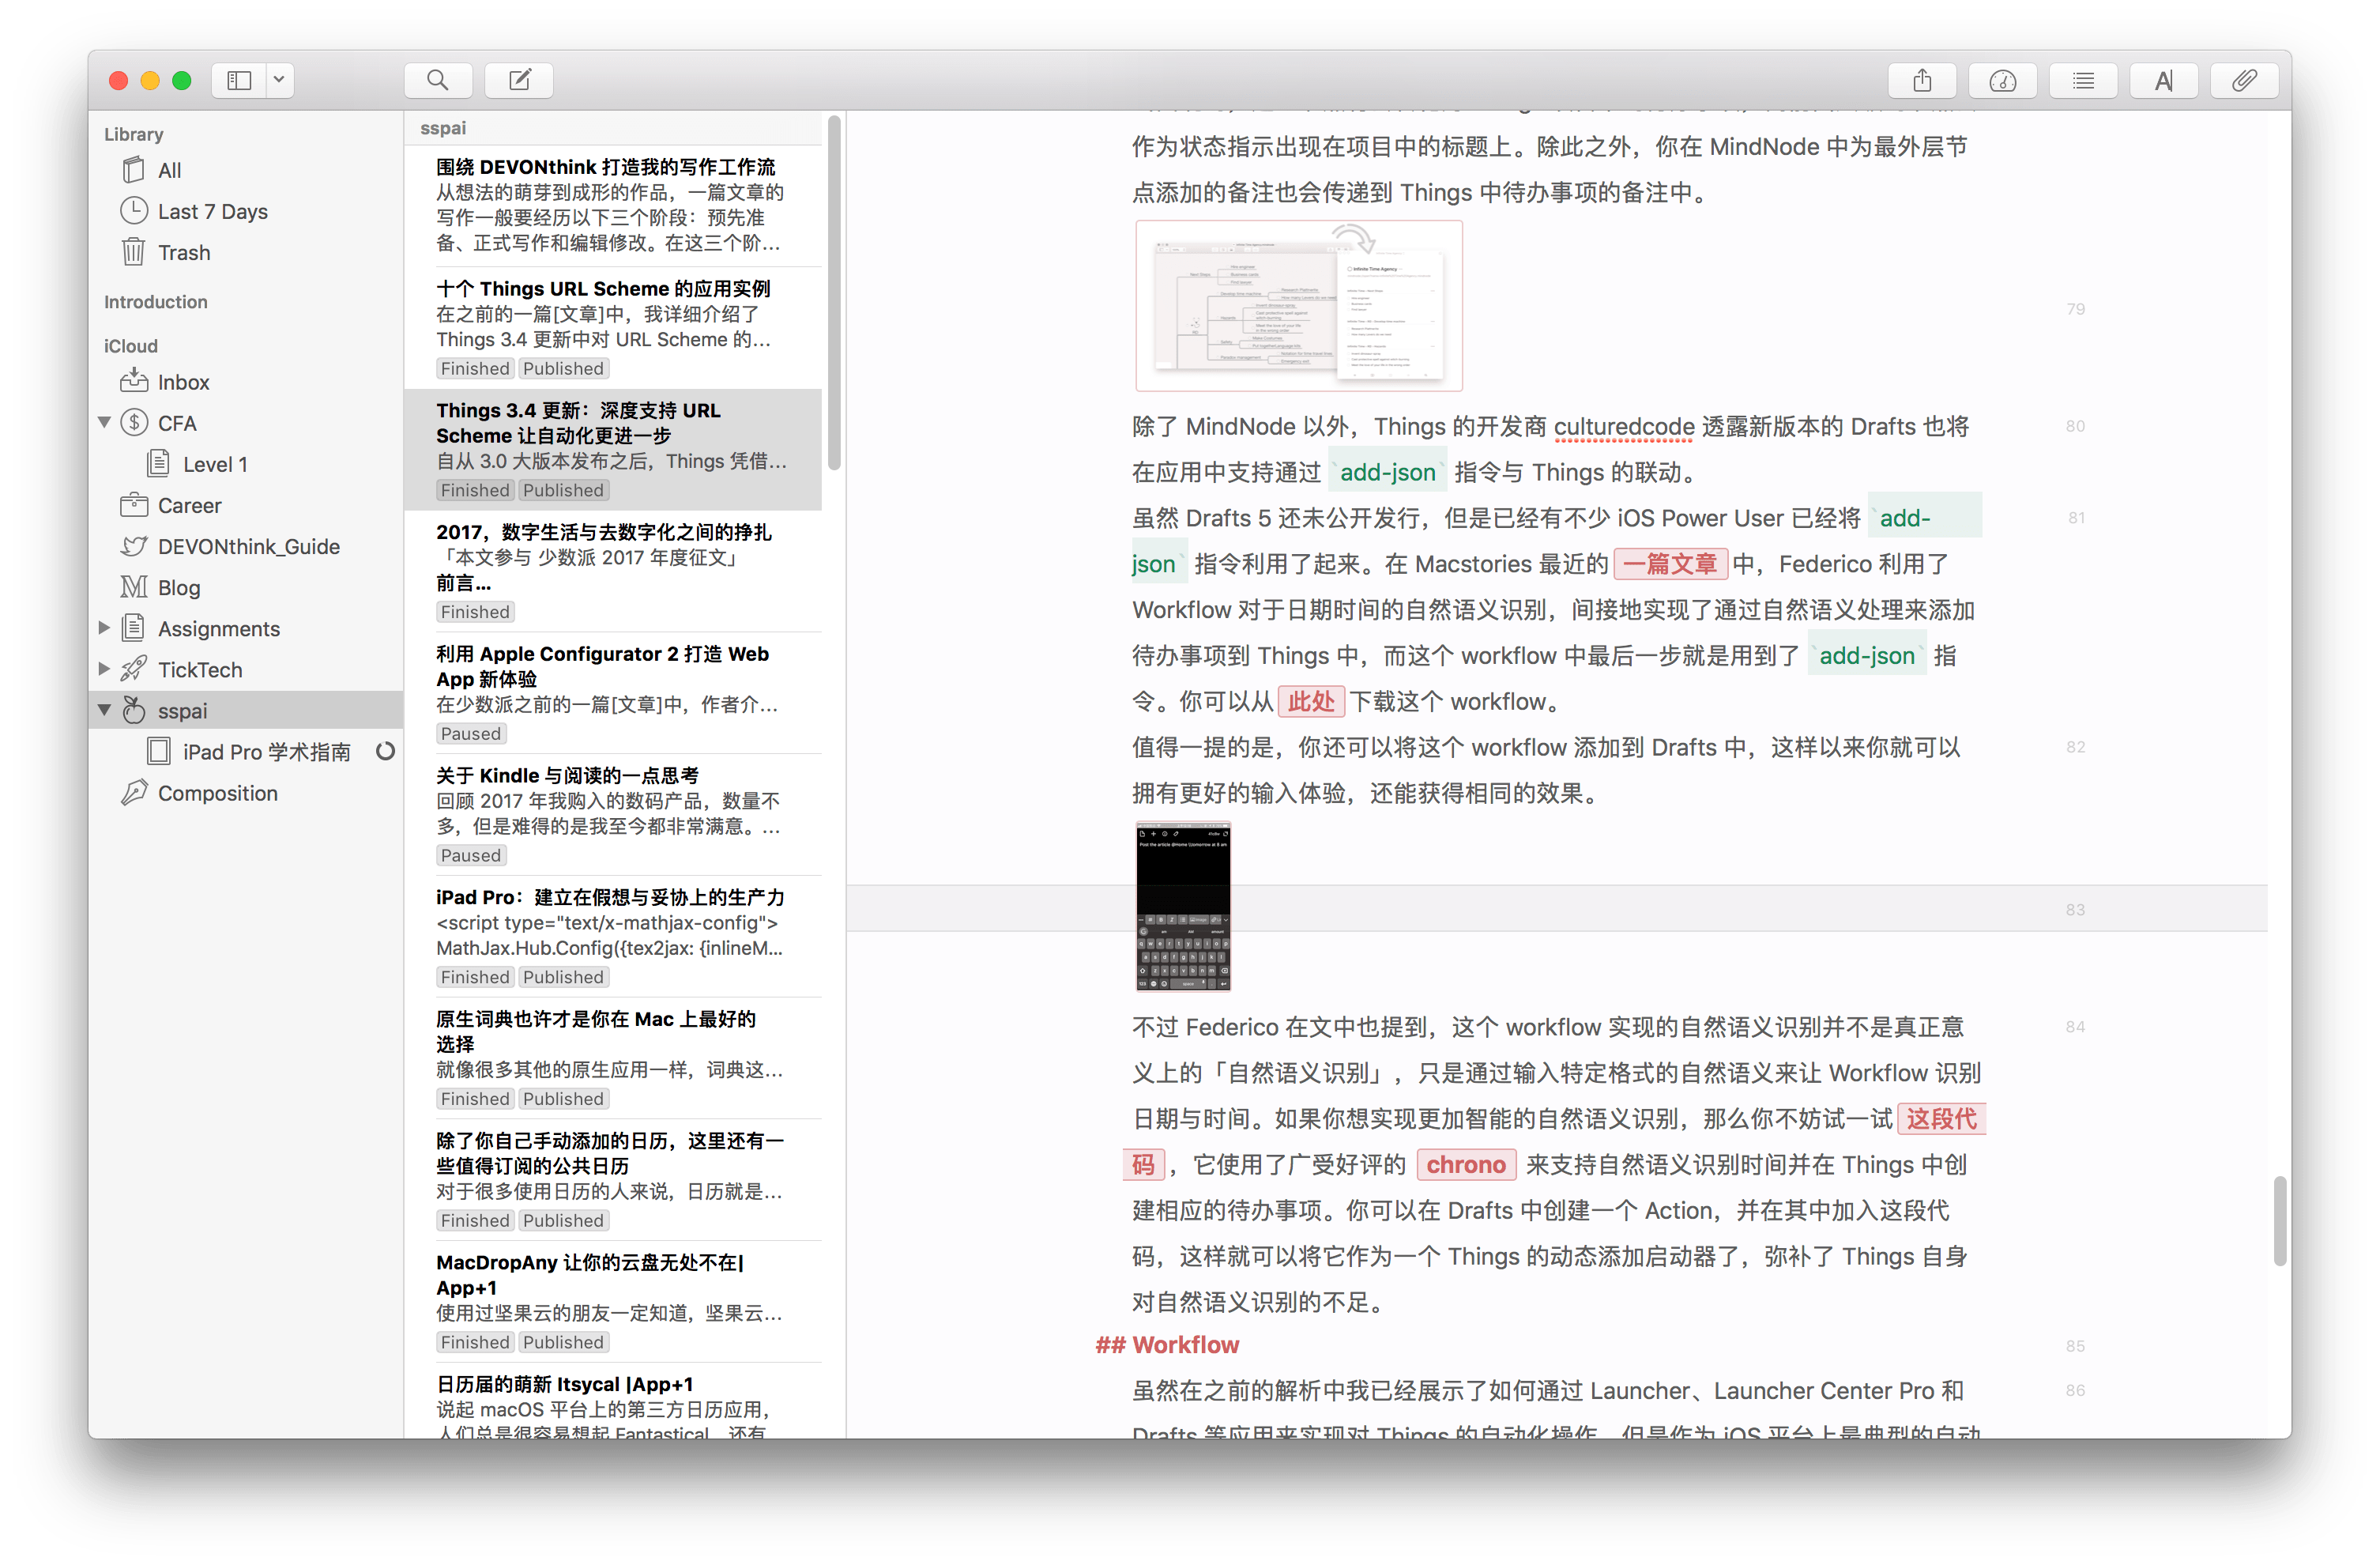This screenshot has height=1565, width=2380.
Task: Open the statistics/goal gauge icon
Action: coord(2002,80)
